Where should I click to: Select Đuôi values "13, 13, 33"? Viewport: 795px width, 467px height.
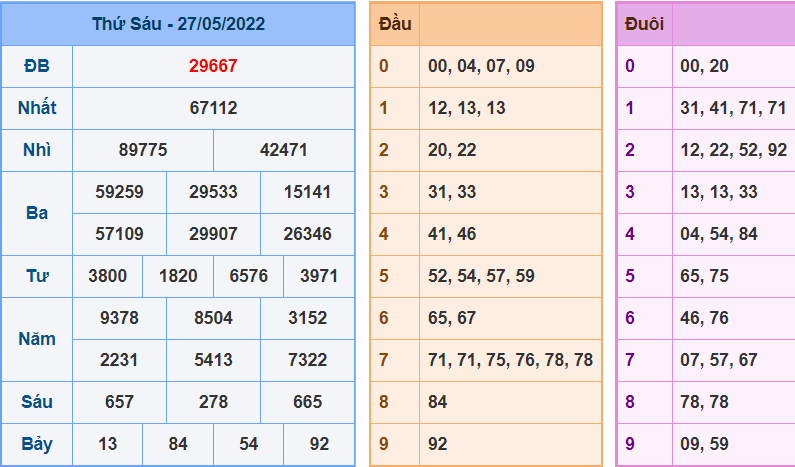tap(719, 192)
